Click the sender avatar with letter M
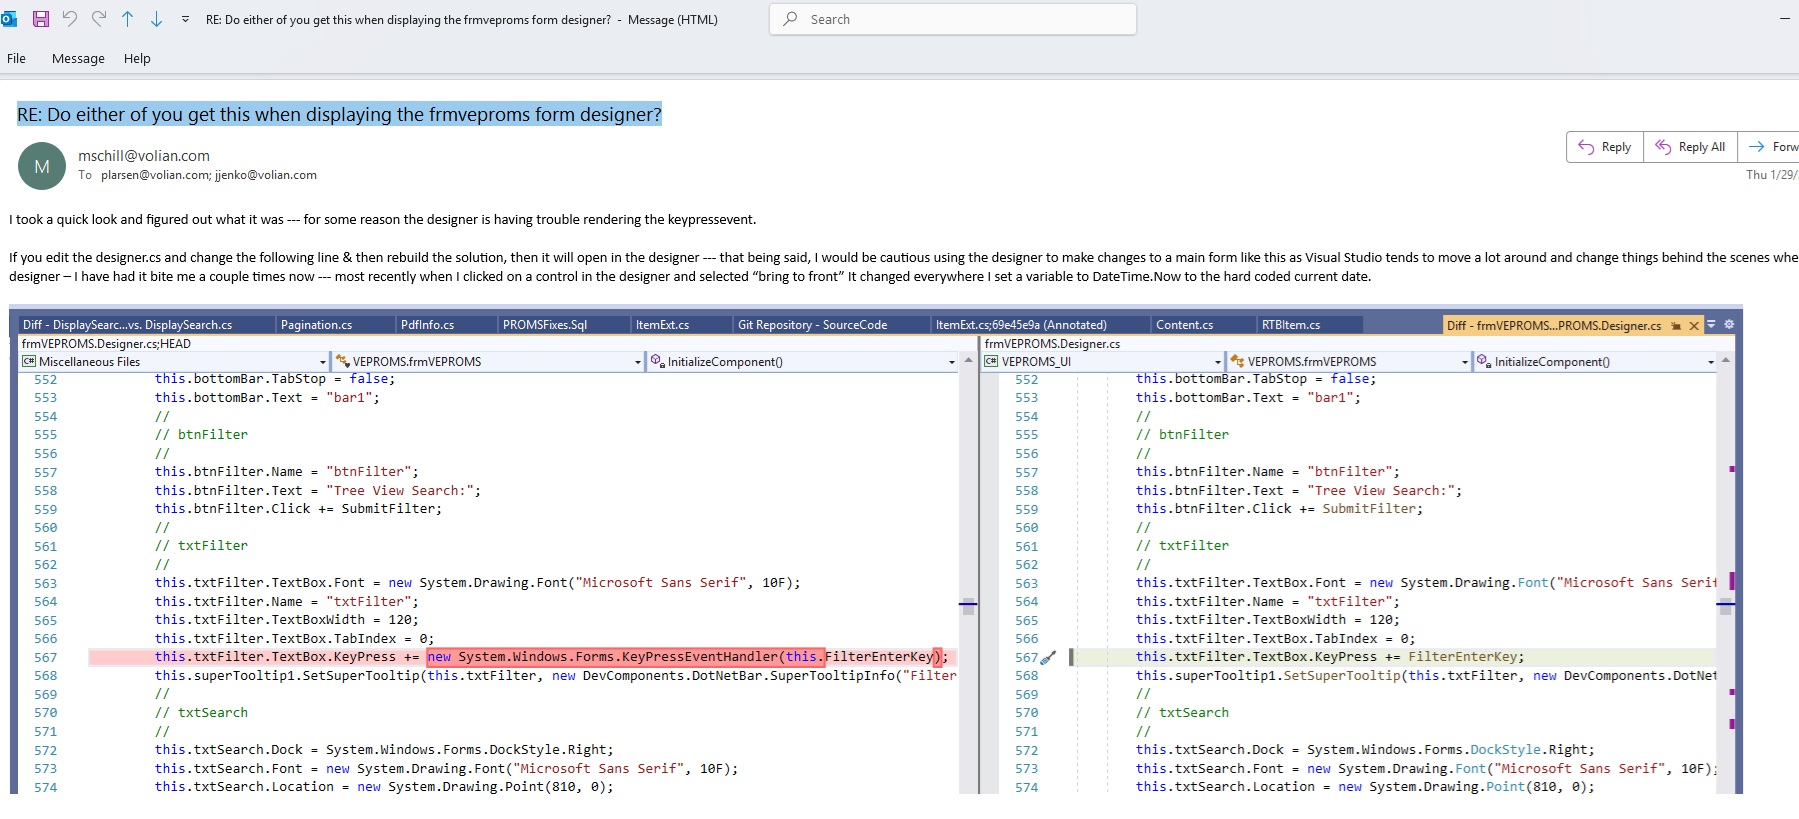The image size is (1799, 819). pos(42,166)
